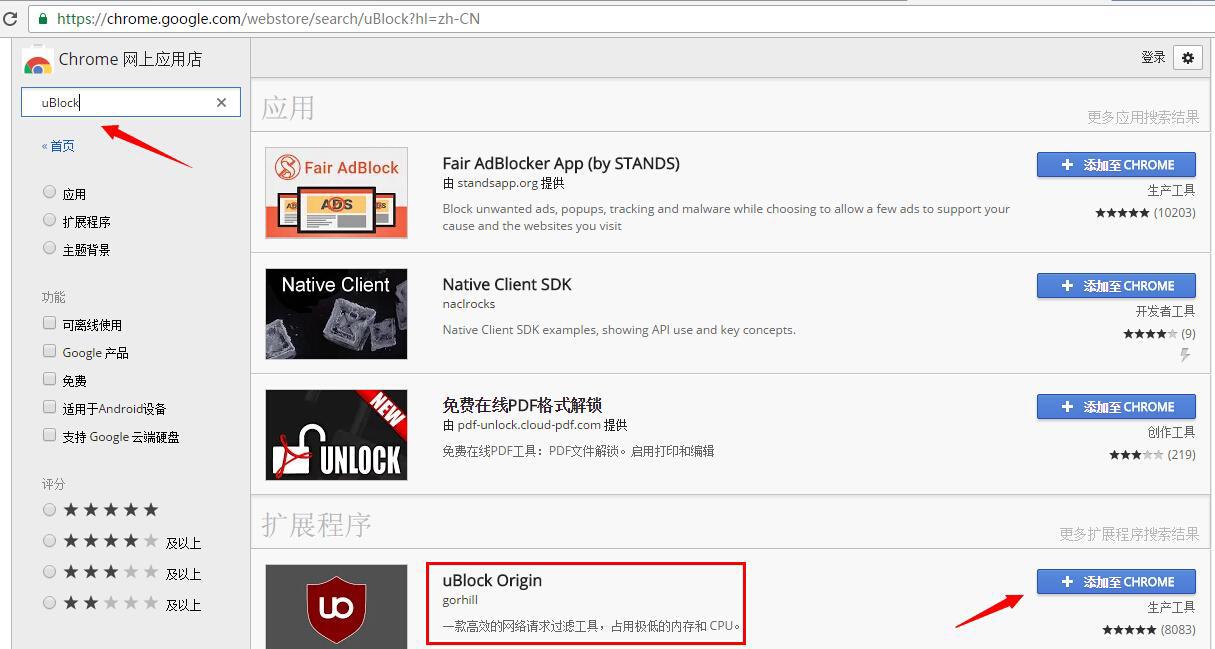Image resolution: width=1215 pixels, height=649 pixels.
Task: Click 添加至 CHROME for Fair AdBlocker App
Action: [1116, 165]
